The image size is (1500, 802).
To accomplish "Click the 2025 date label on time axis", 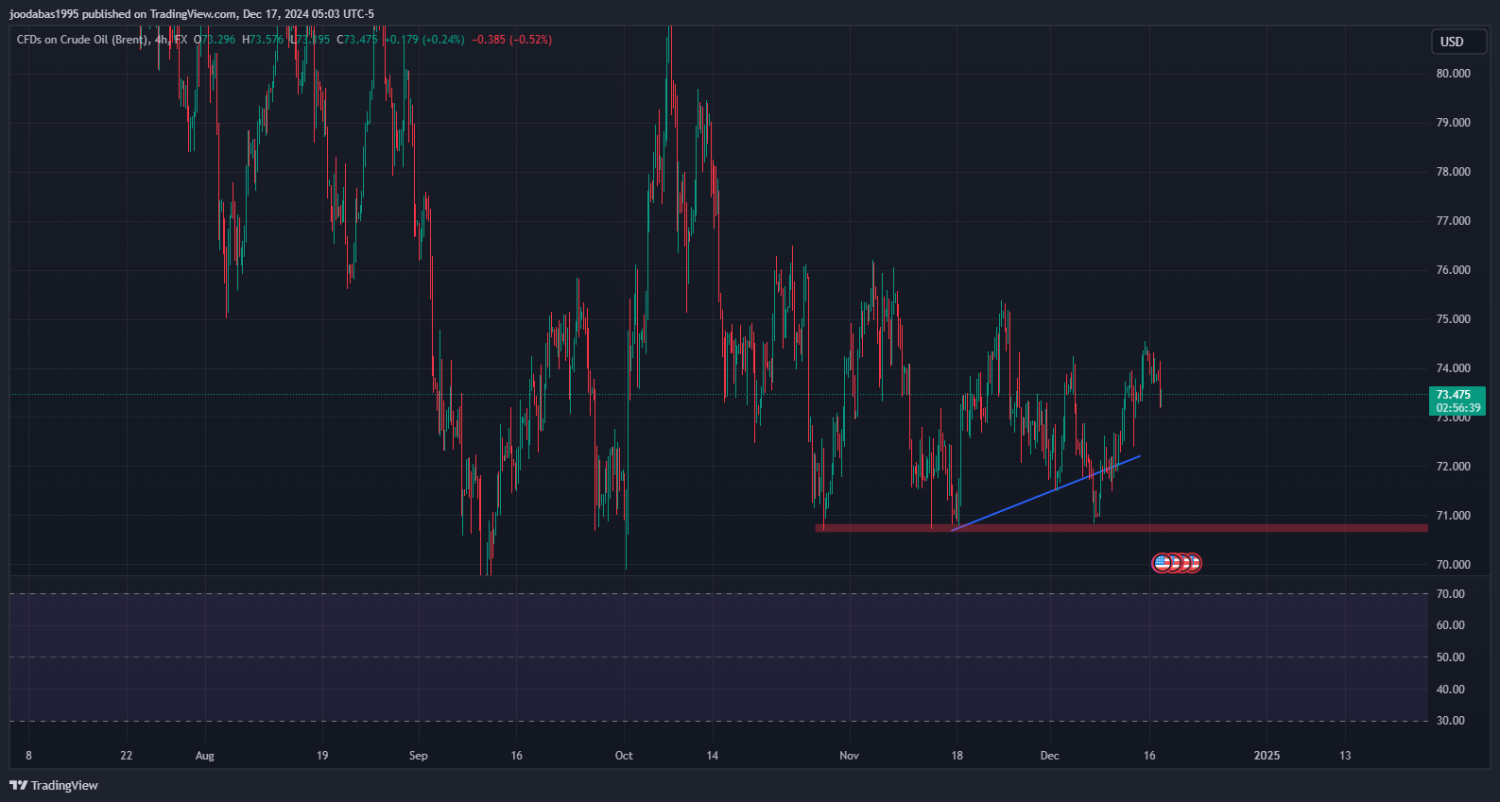I will coord(1267,755).
